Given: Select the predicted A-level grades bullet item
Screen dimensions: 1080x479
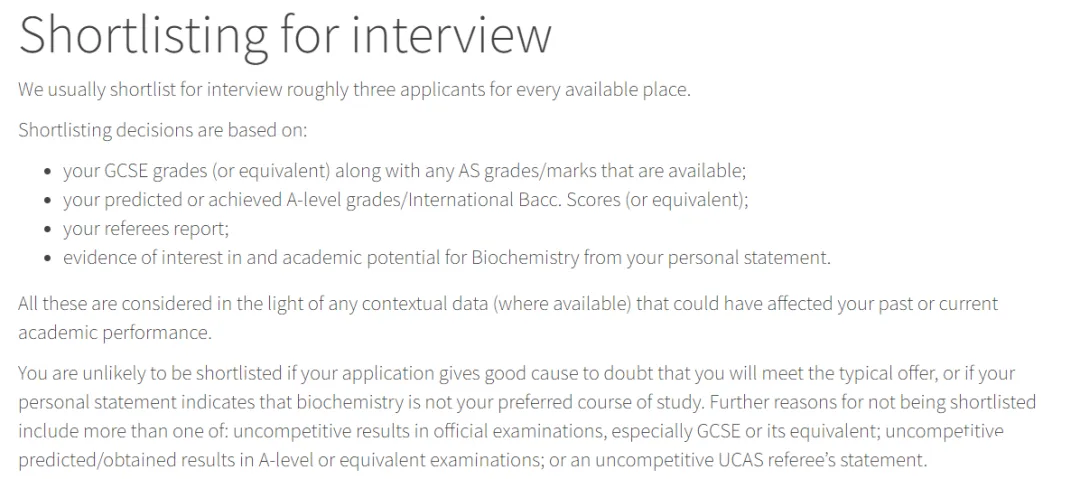Looking at the screenshot, I should [406, 200].
